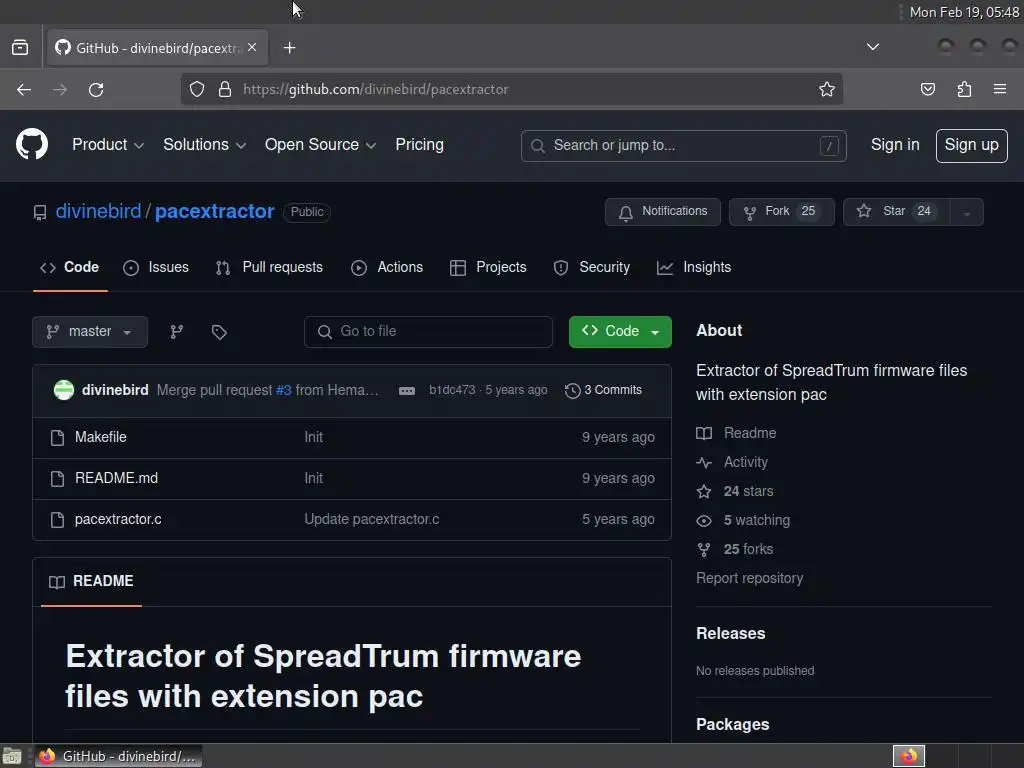The image size is (1024, 768).
Task: Expand the Solutions navigation menu
Action: coord(204,145)
